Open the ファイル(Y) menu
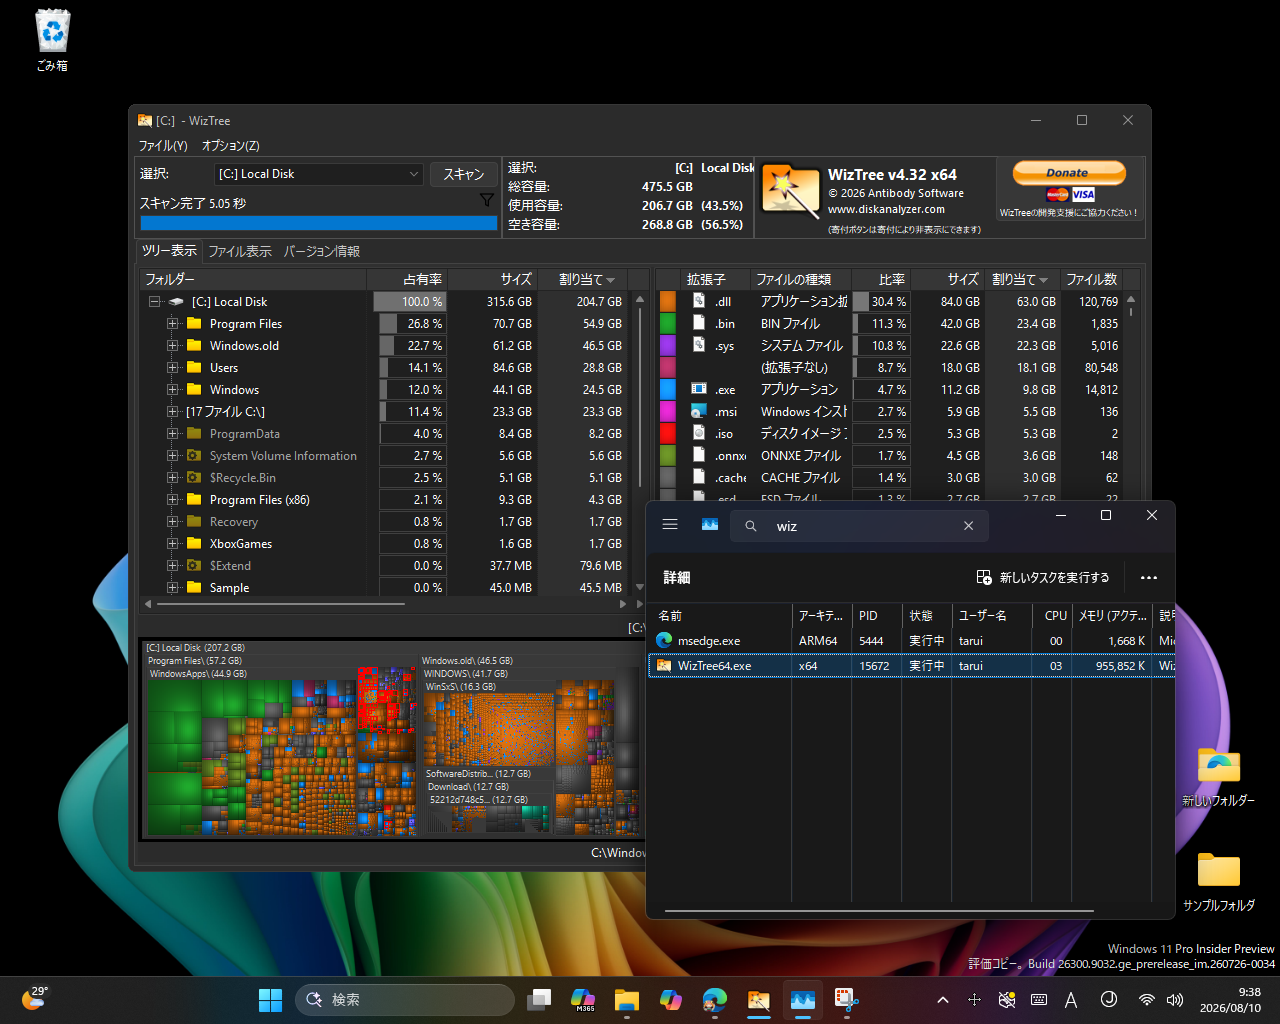Image resolution: width=1280 pixels, height=1024 pixels. [x=163, y=145]
